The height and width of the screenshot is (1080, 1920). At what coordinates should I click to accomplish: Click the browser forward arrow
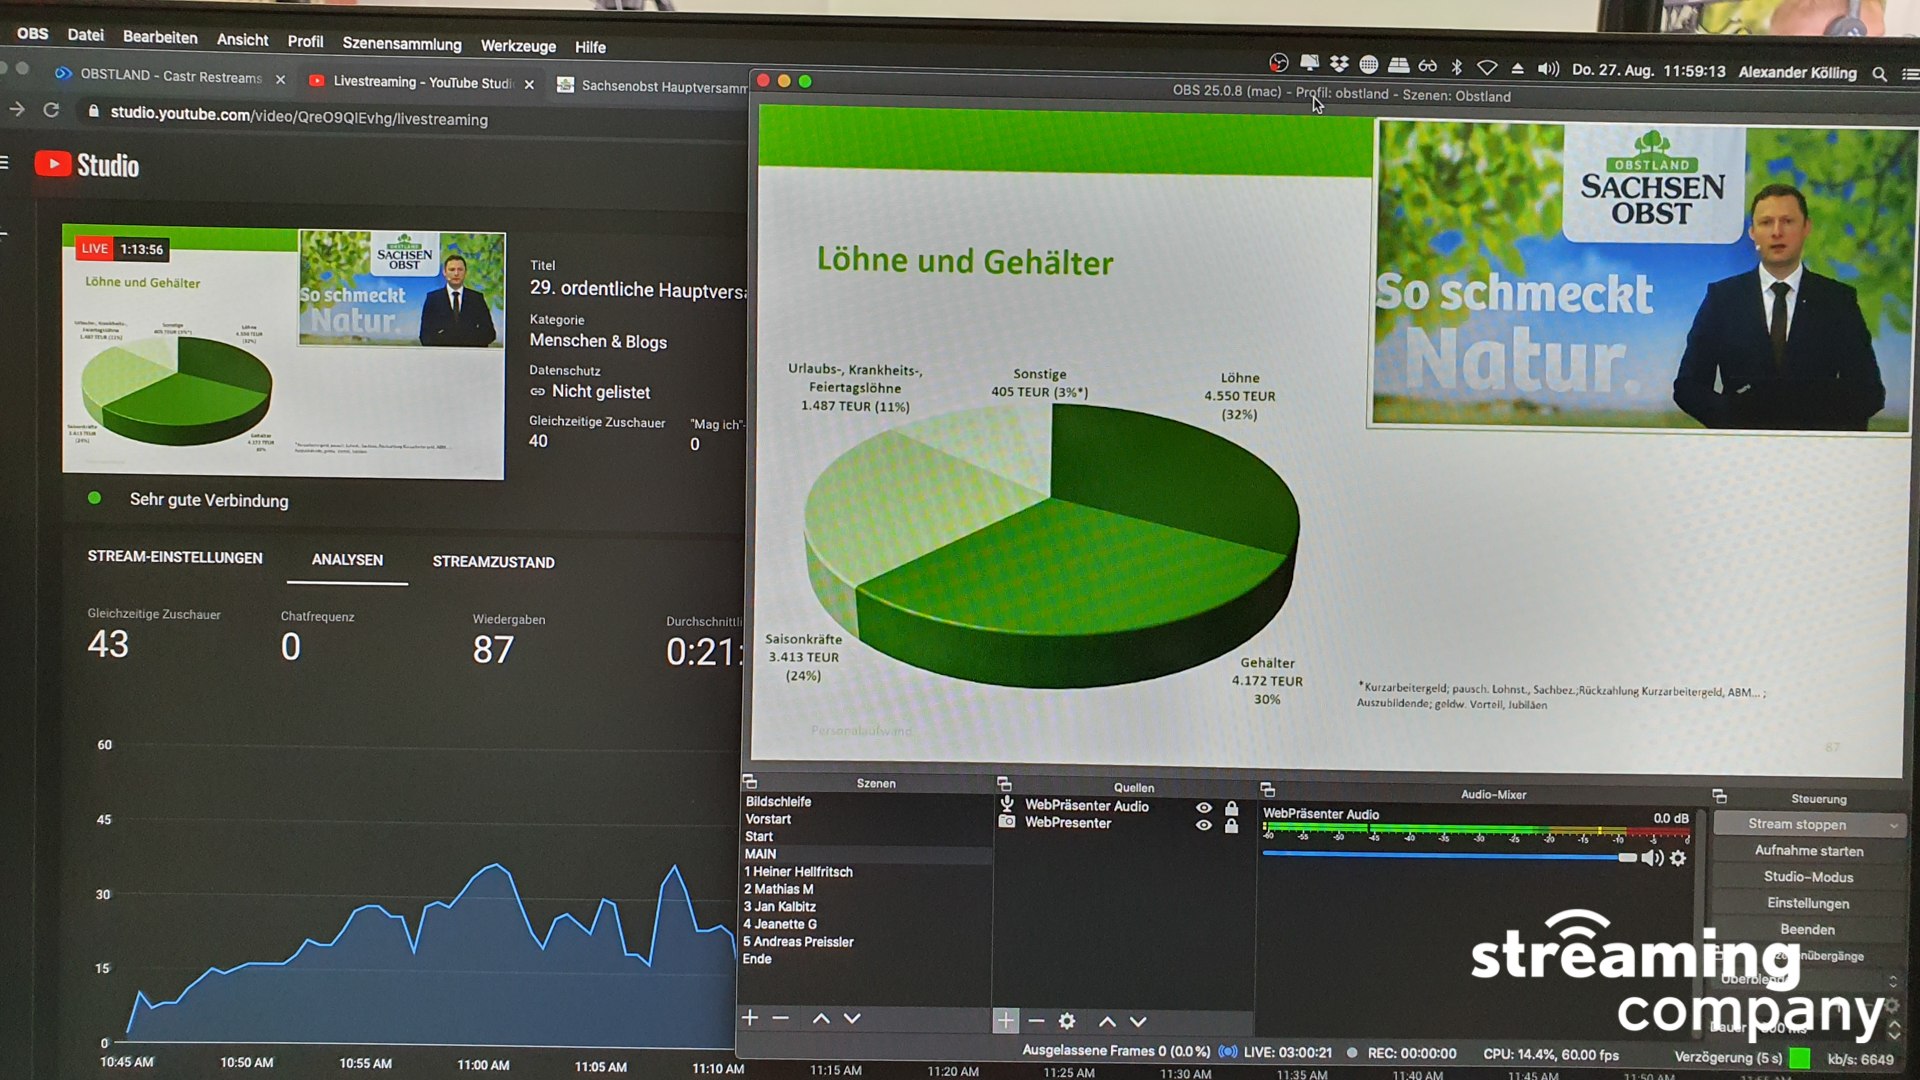click(17, 109)
